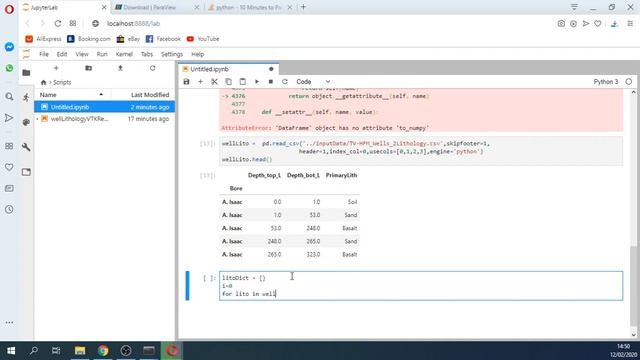Open the Help menu
The image size is (640, 360).
[x=198, y=54]
